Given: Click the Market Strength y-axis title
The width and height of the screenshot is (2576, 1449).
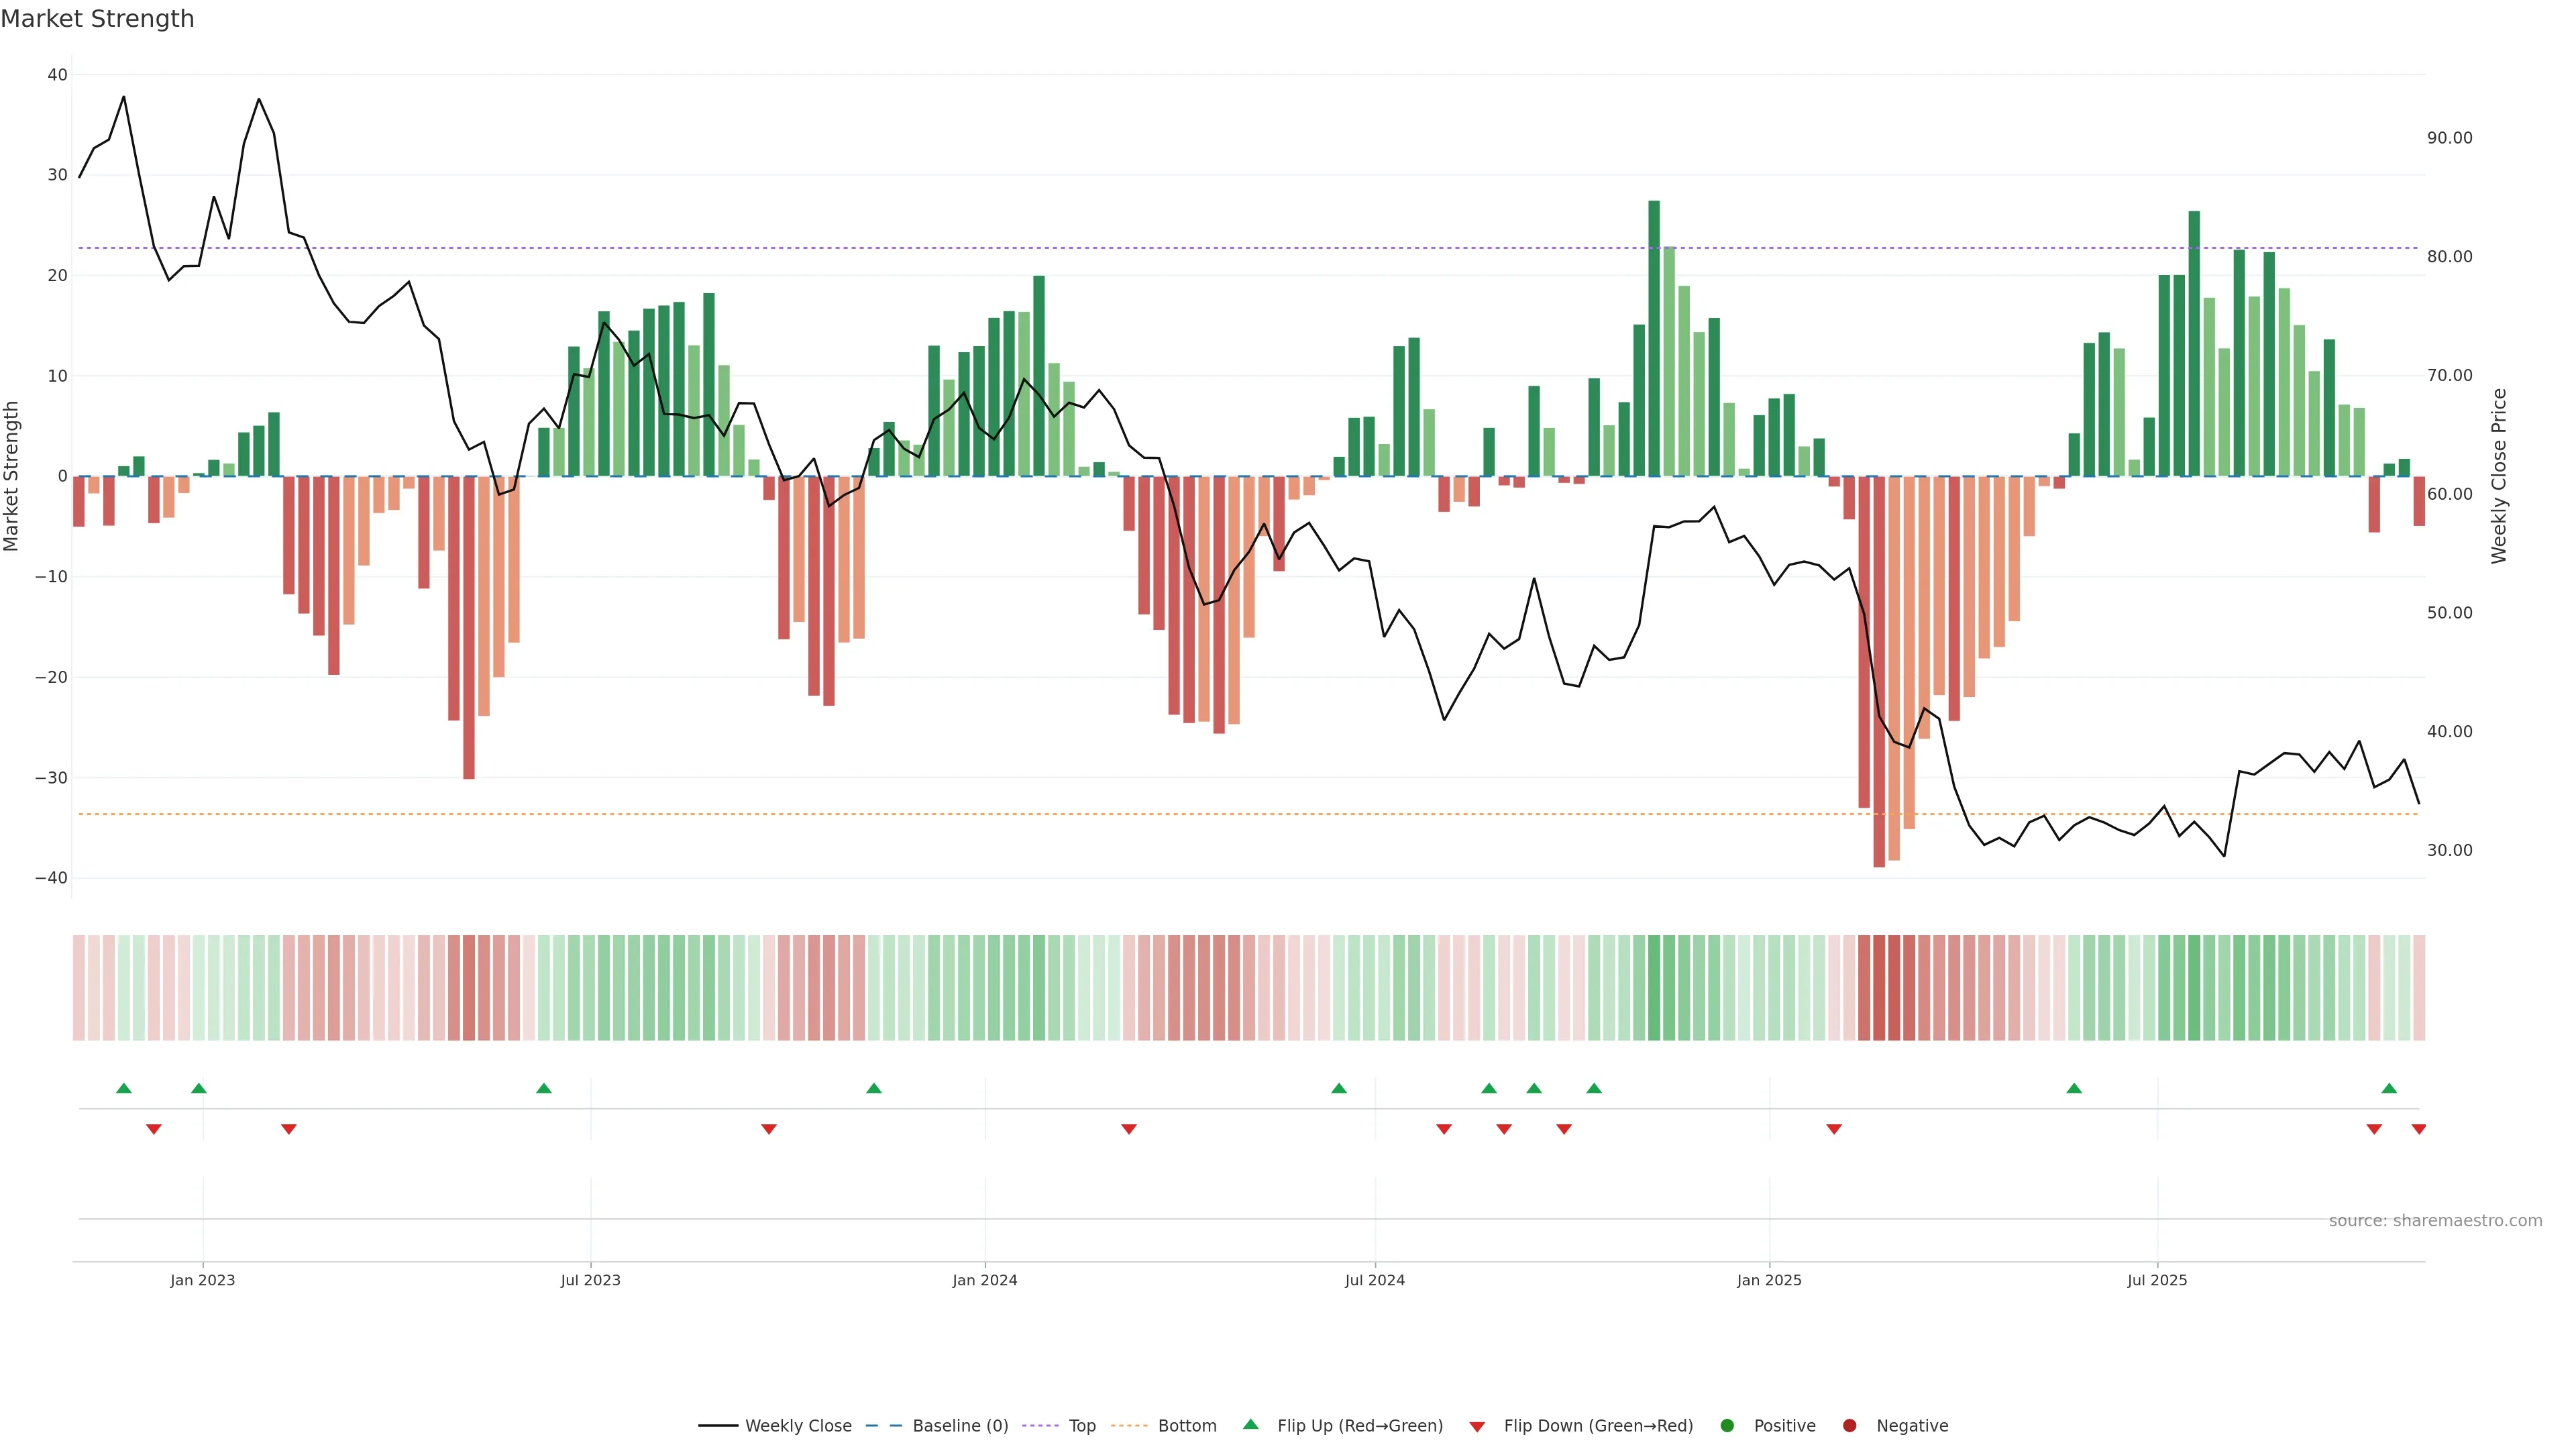Looking at the screenshot, I should pyautogui.click(x=12, y=476).
